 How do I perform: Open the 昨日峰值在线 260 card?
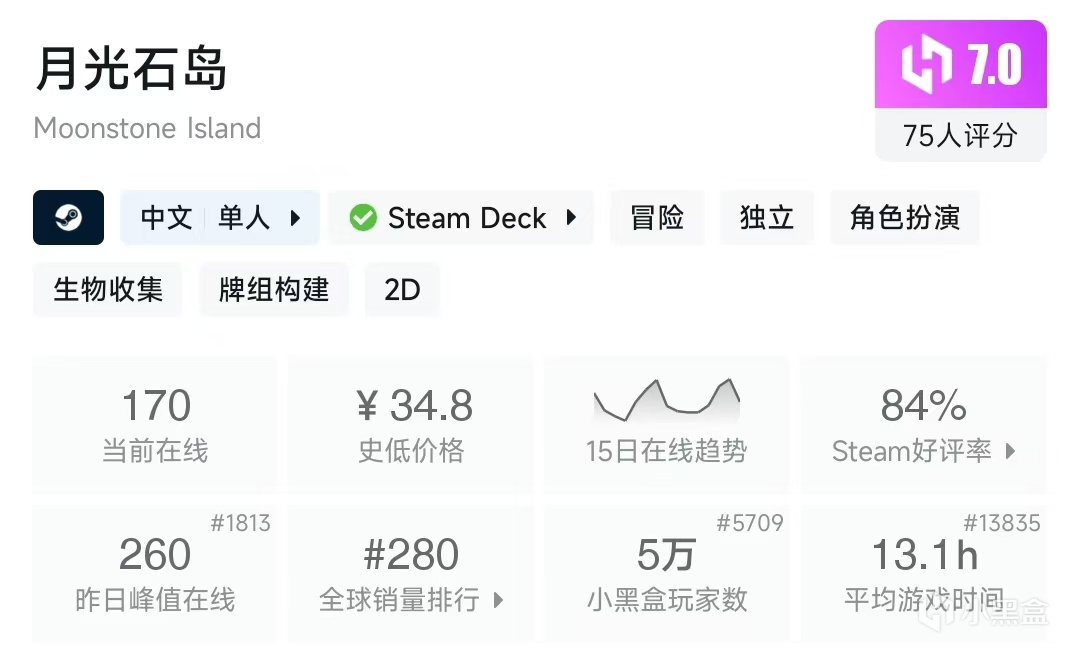click(155, 574)
